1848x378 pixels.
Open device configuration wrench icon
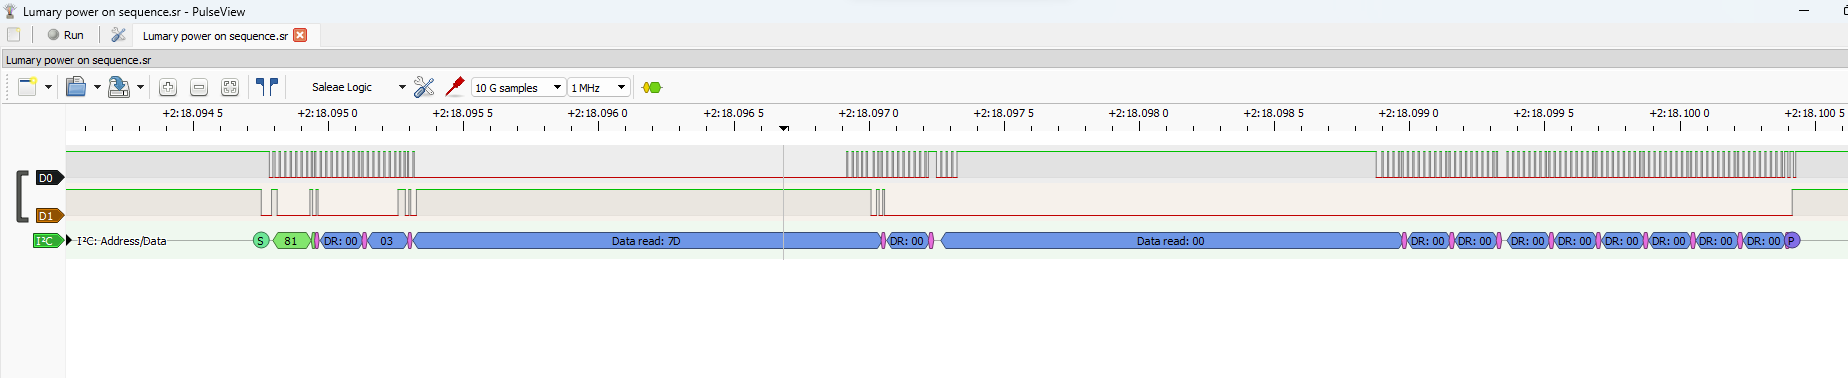(x=424, y=87)
